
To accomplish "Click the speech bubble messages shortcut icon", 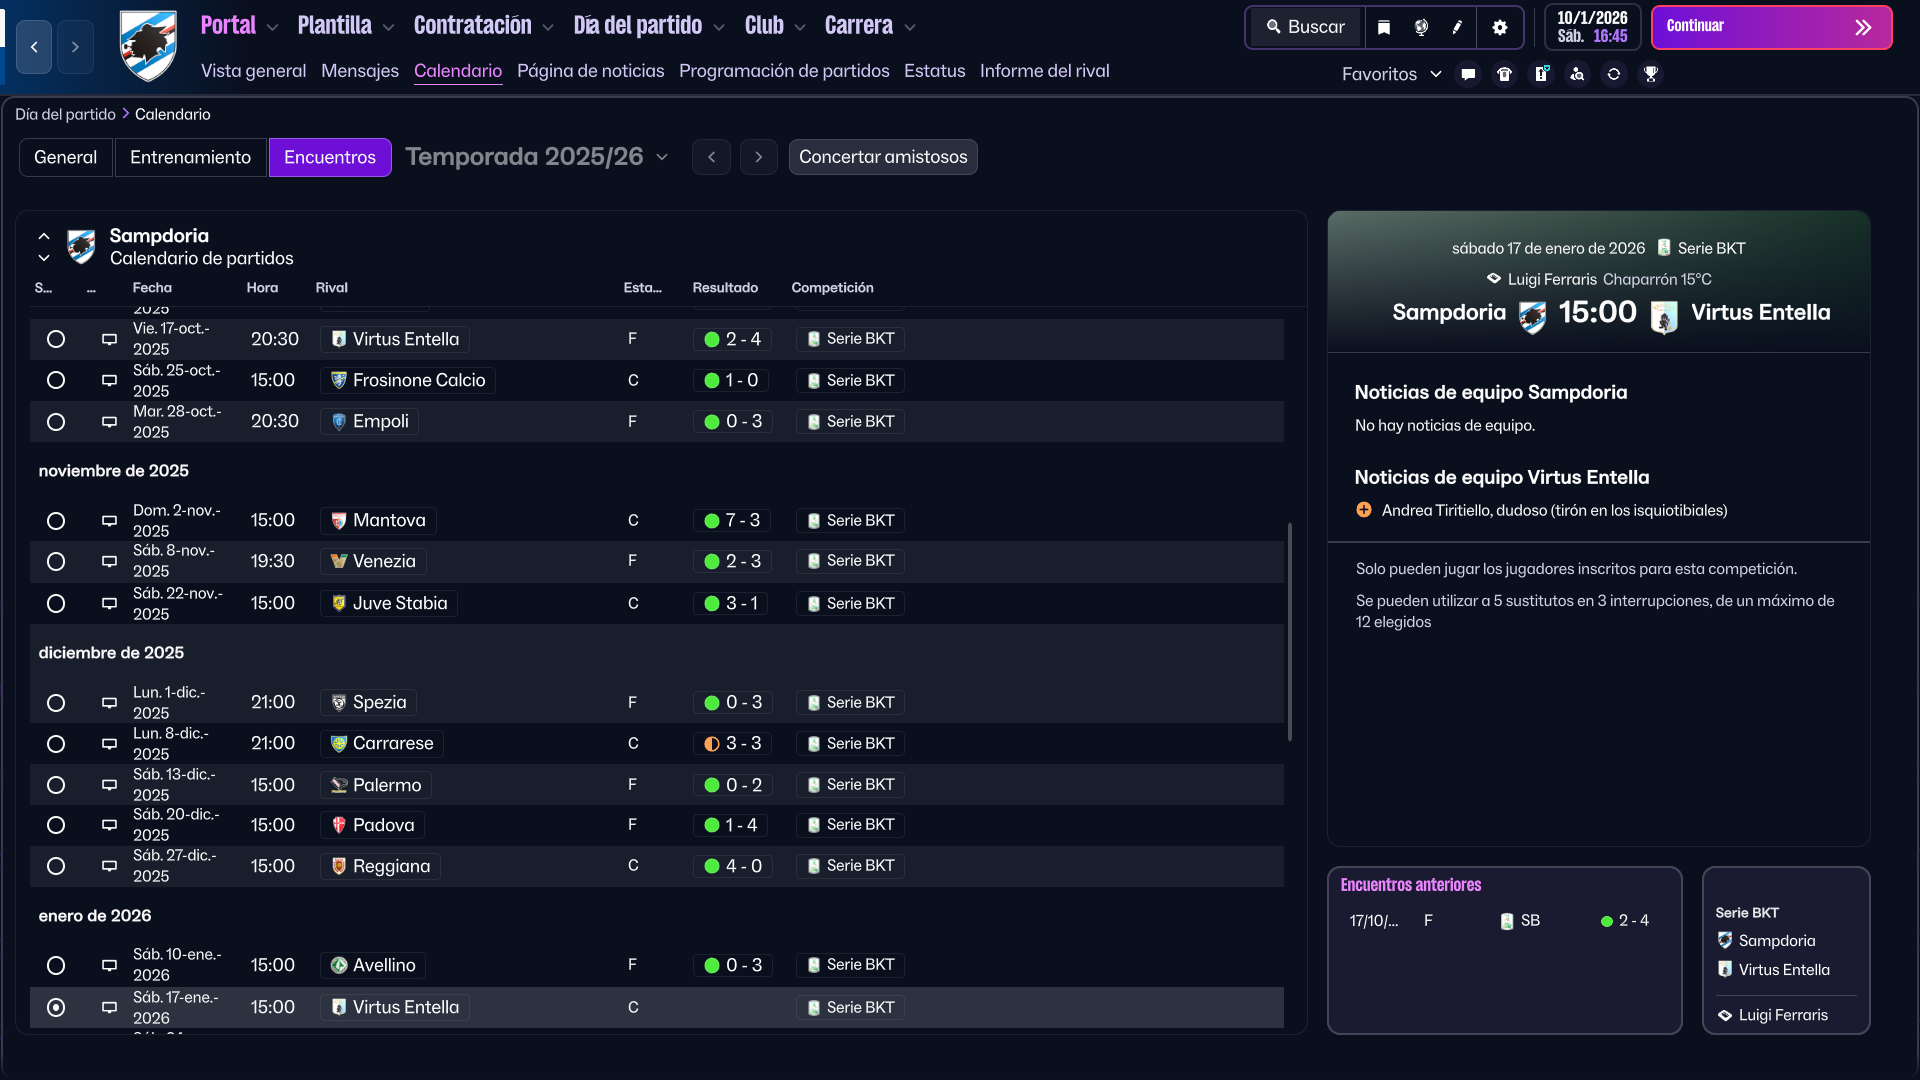I will [x=1468, y=74].
